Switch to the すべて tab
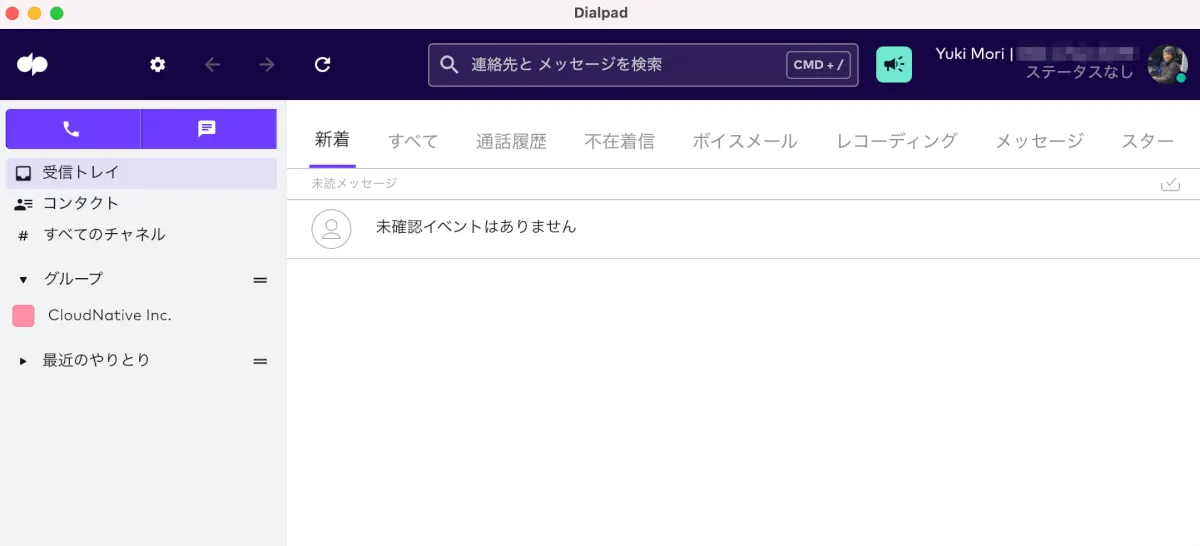Screen dimensions: 1200x546 (x=413, y=141)
